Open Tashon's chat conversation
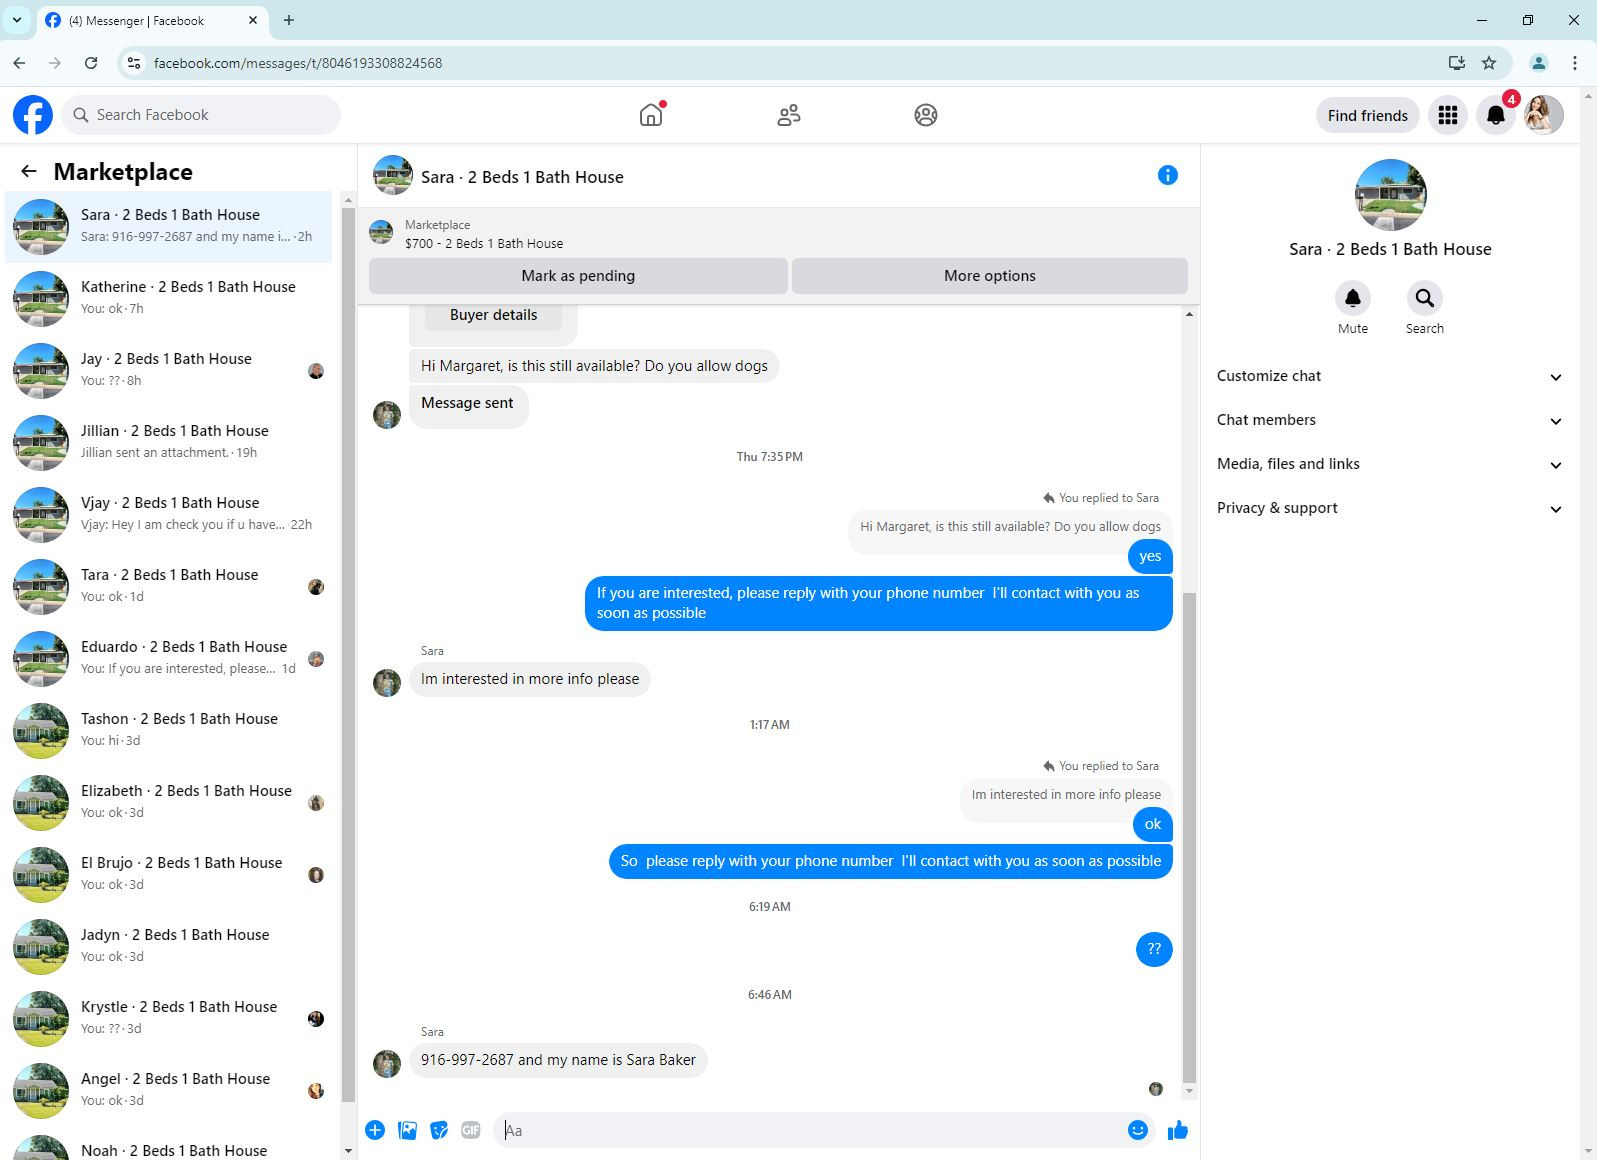Image resolution: width=1597 pixels, height=1160 pixels. coord(168,730)
